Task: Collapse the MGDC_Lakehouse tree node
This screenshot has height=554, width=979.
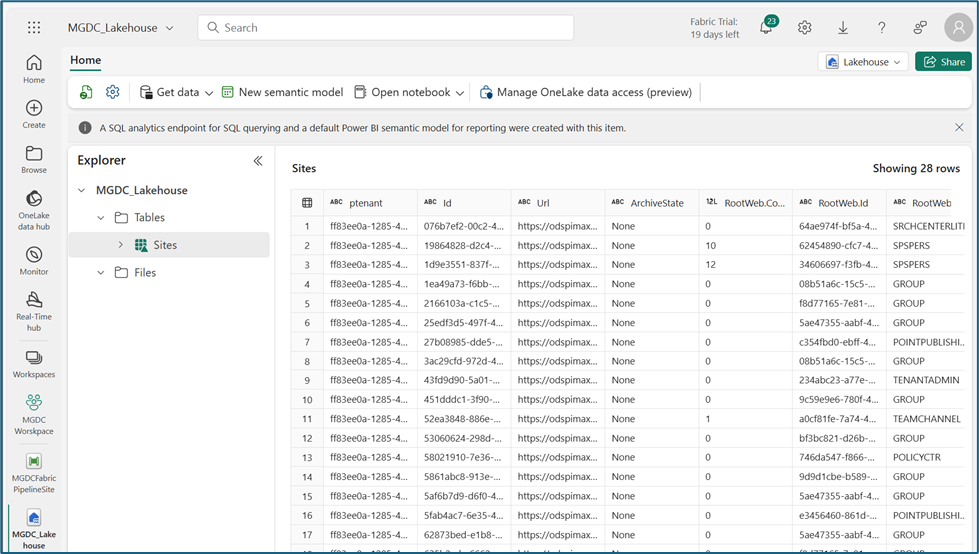Action: point(82,190)
